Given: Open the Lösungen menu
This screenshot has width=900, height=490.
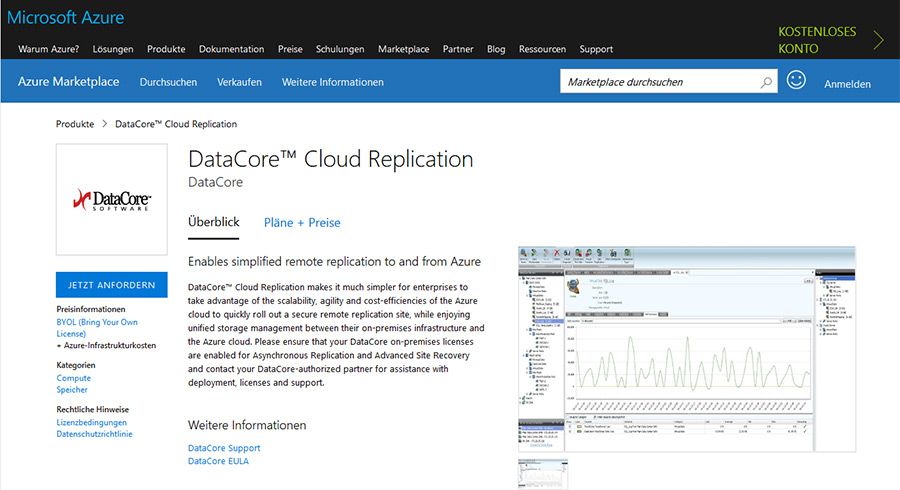Looking at the screenshot, I should 113,49.
